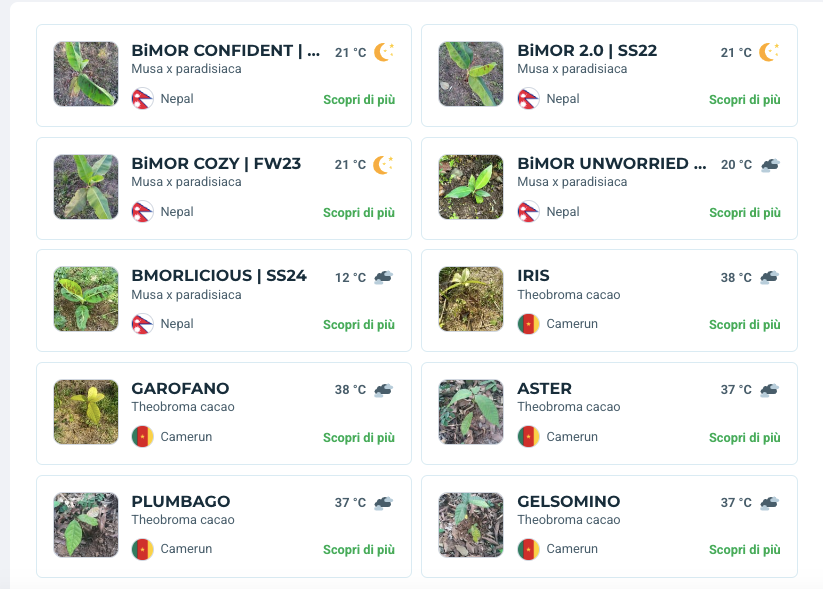Click the cloud icon in BiMOR UNWORRIED card
823x589 pixels.
(x=769, y=165)
